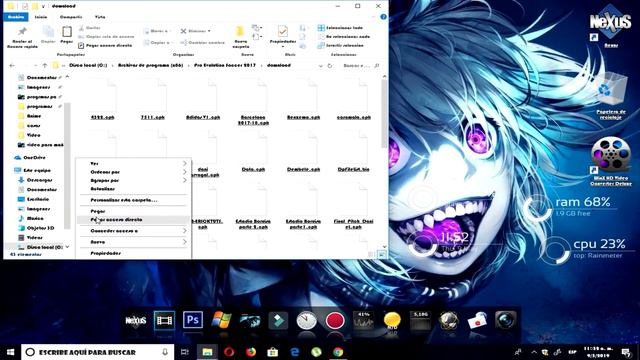Screen dimensions: 640x360
Task: Choose Pegar in the context menu
Action: coord(133,211)
